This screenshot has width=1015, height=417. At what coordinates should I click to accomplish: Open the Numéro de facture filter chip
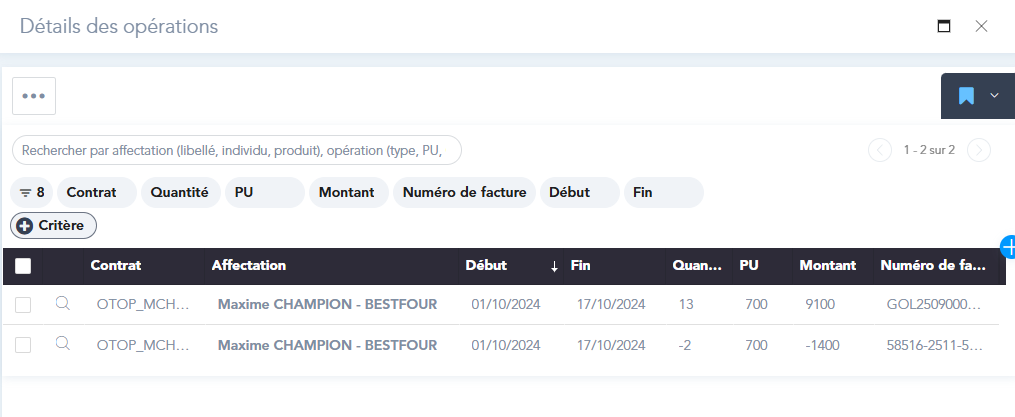tap(464, 192)
